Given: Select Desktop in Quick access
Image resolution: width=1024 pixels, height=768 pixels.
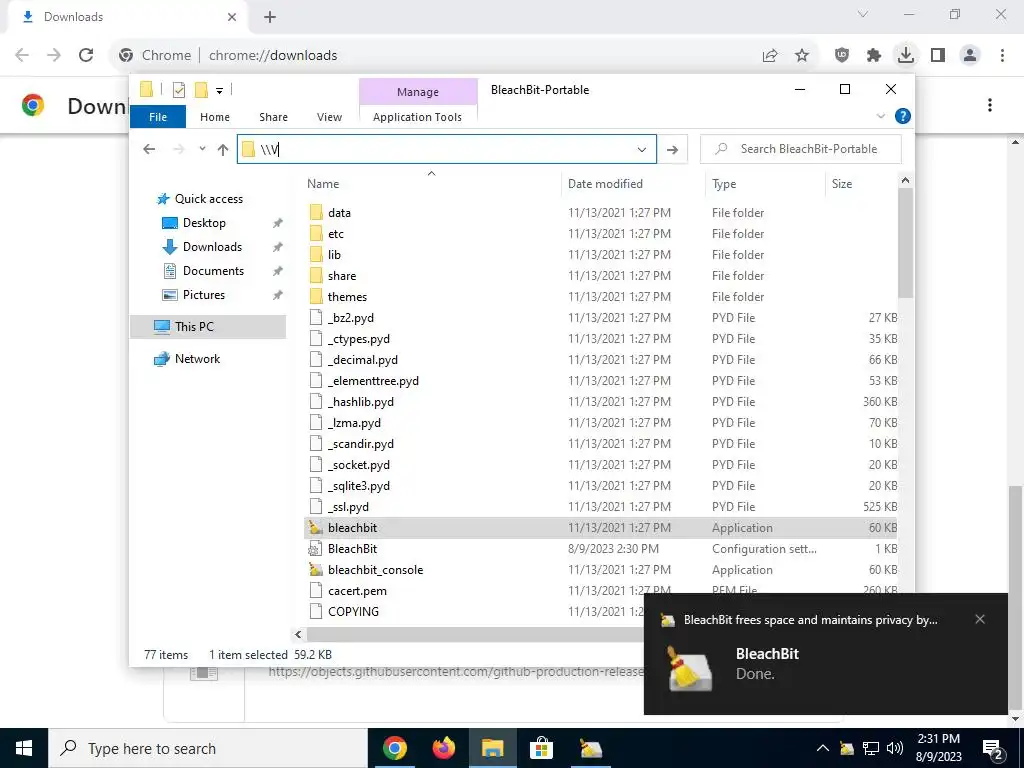Looking at the screenshot, I should pyautogui.click(x=204, y=223).
